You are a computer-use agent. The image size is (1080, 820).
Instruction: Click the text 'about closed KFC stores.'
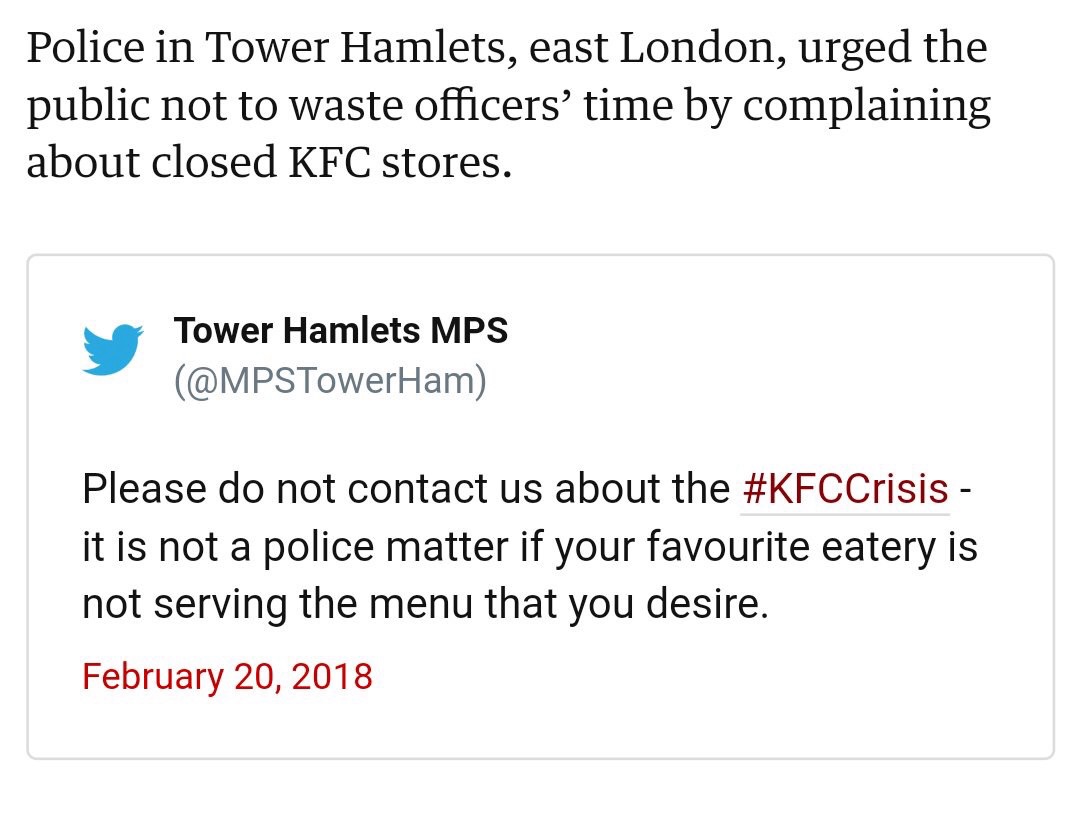(269, 162)
